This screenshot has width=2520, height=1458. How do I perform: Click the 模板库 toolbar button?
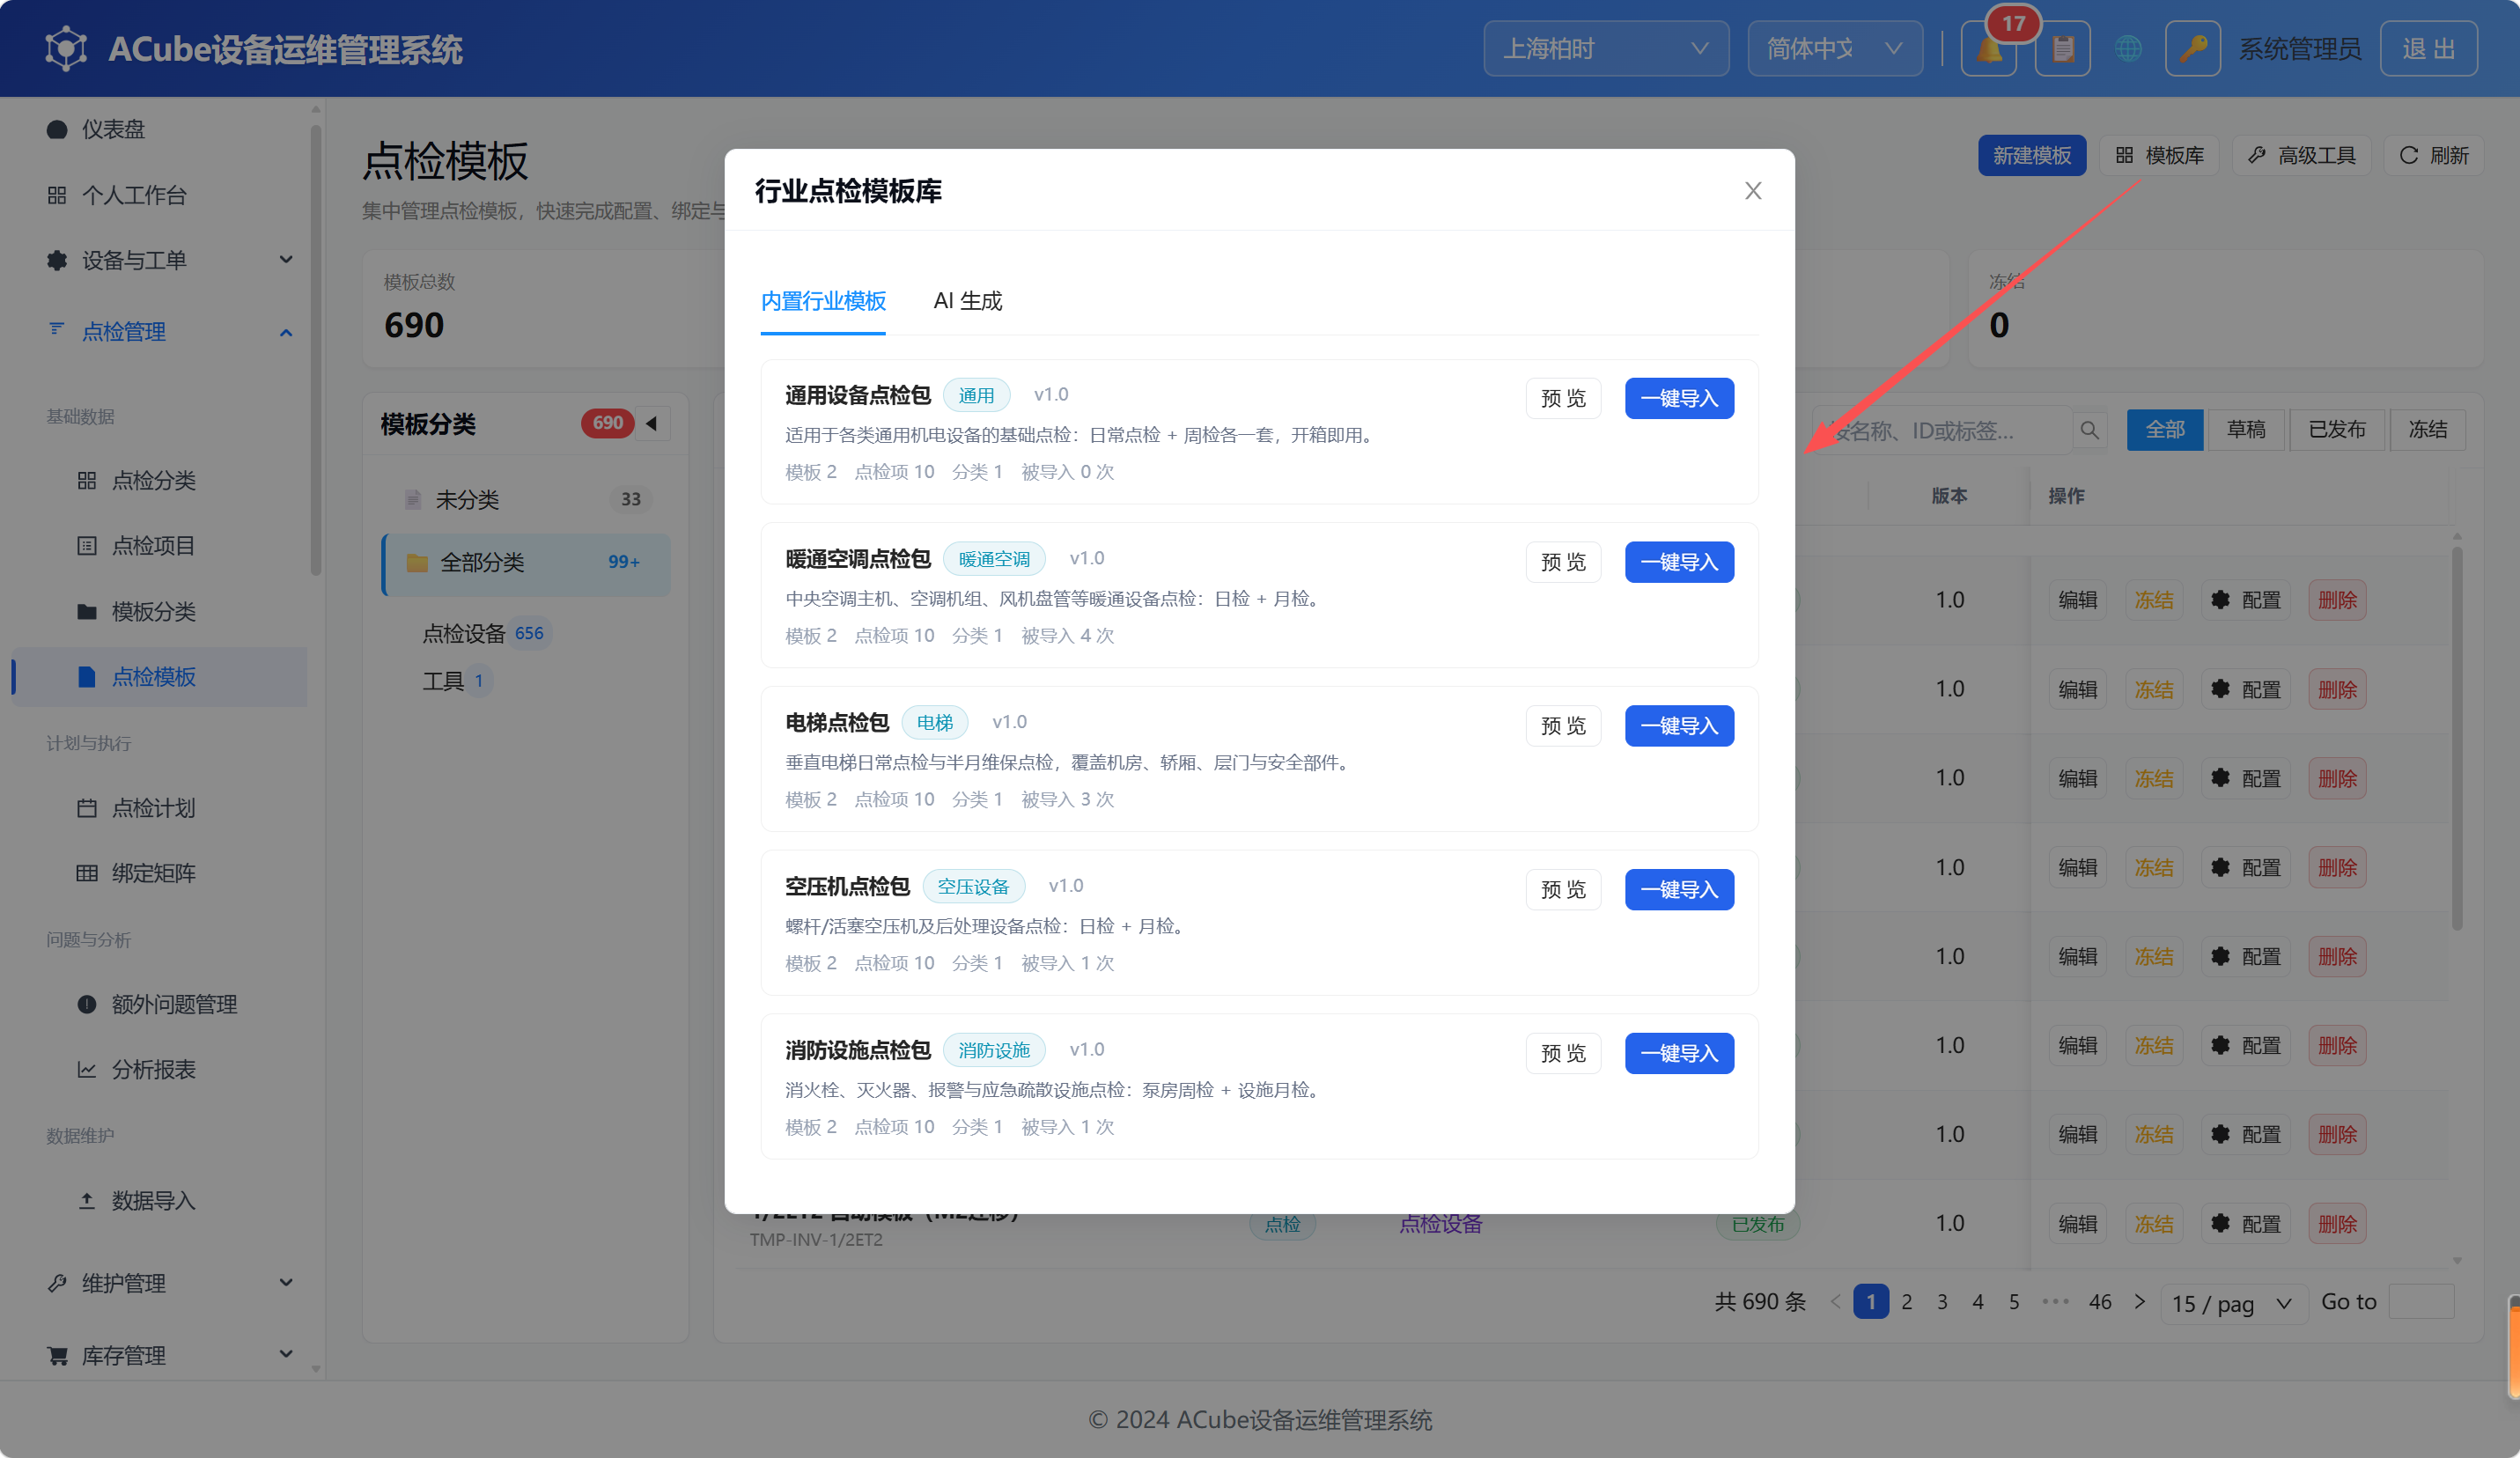point(2159,155)
